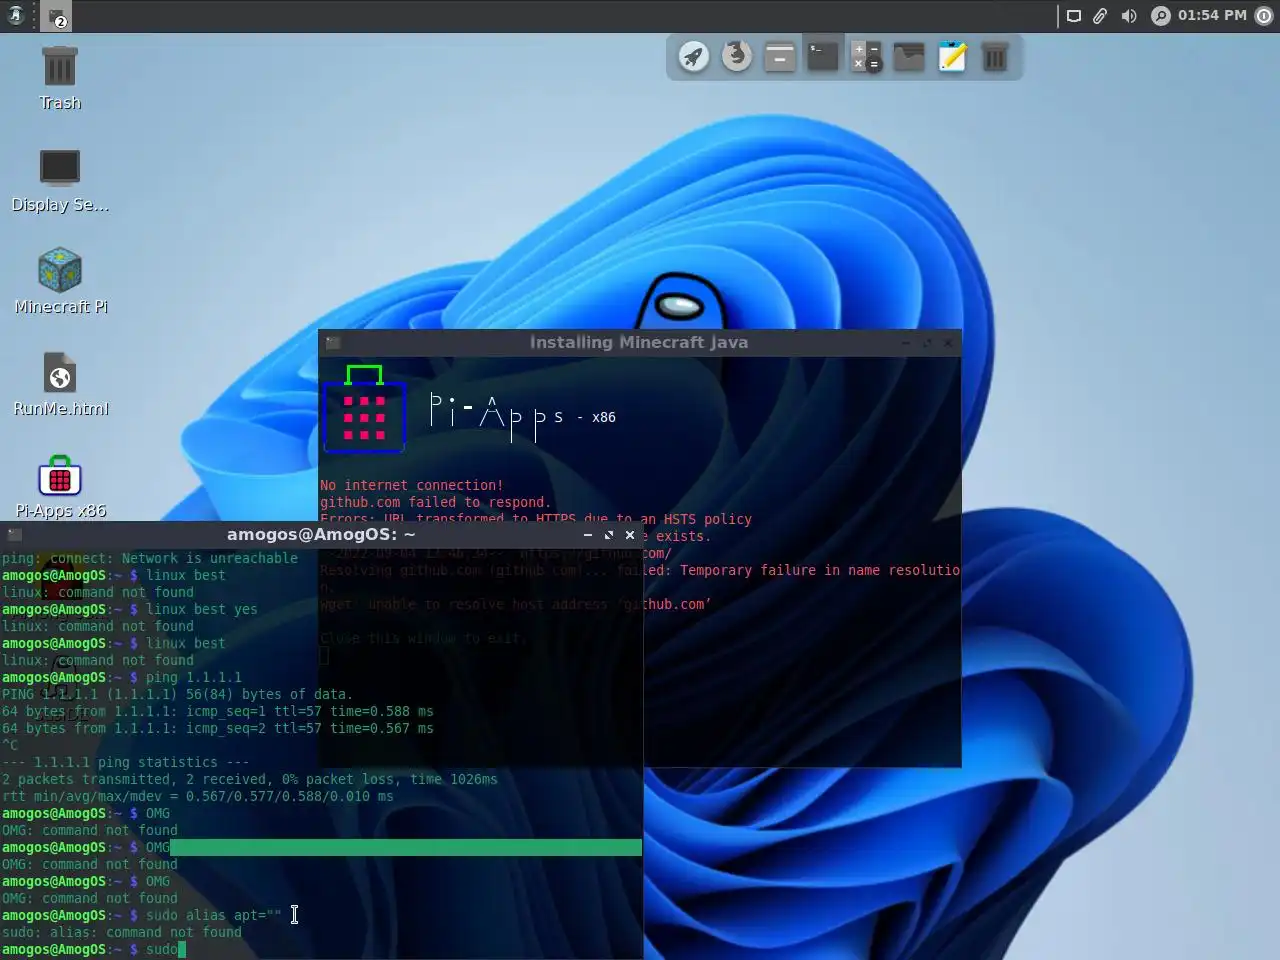Open the system monitor graph icon in the dock
Screen dimensions: 1280x960
[909, 56]
